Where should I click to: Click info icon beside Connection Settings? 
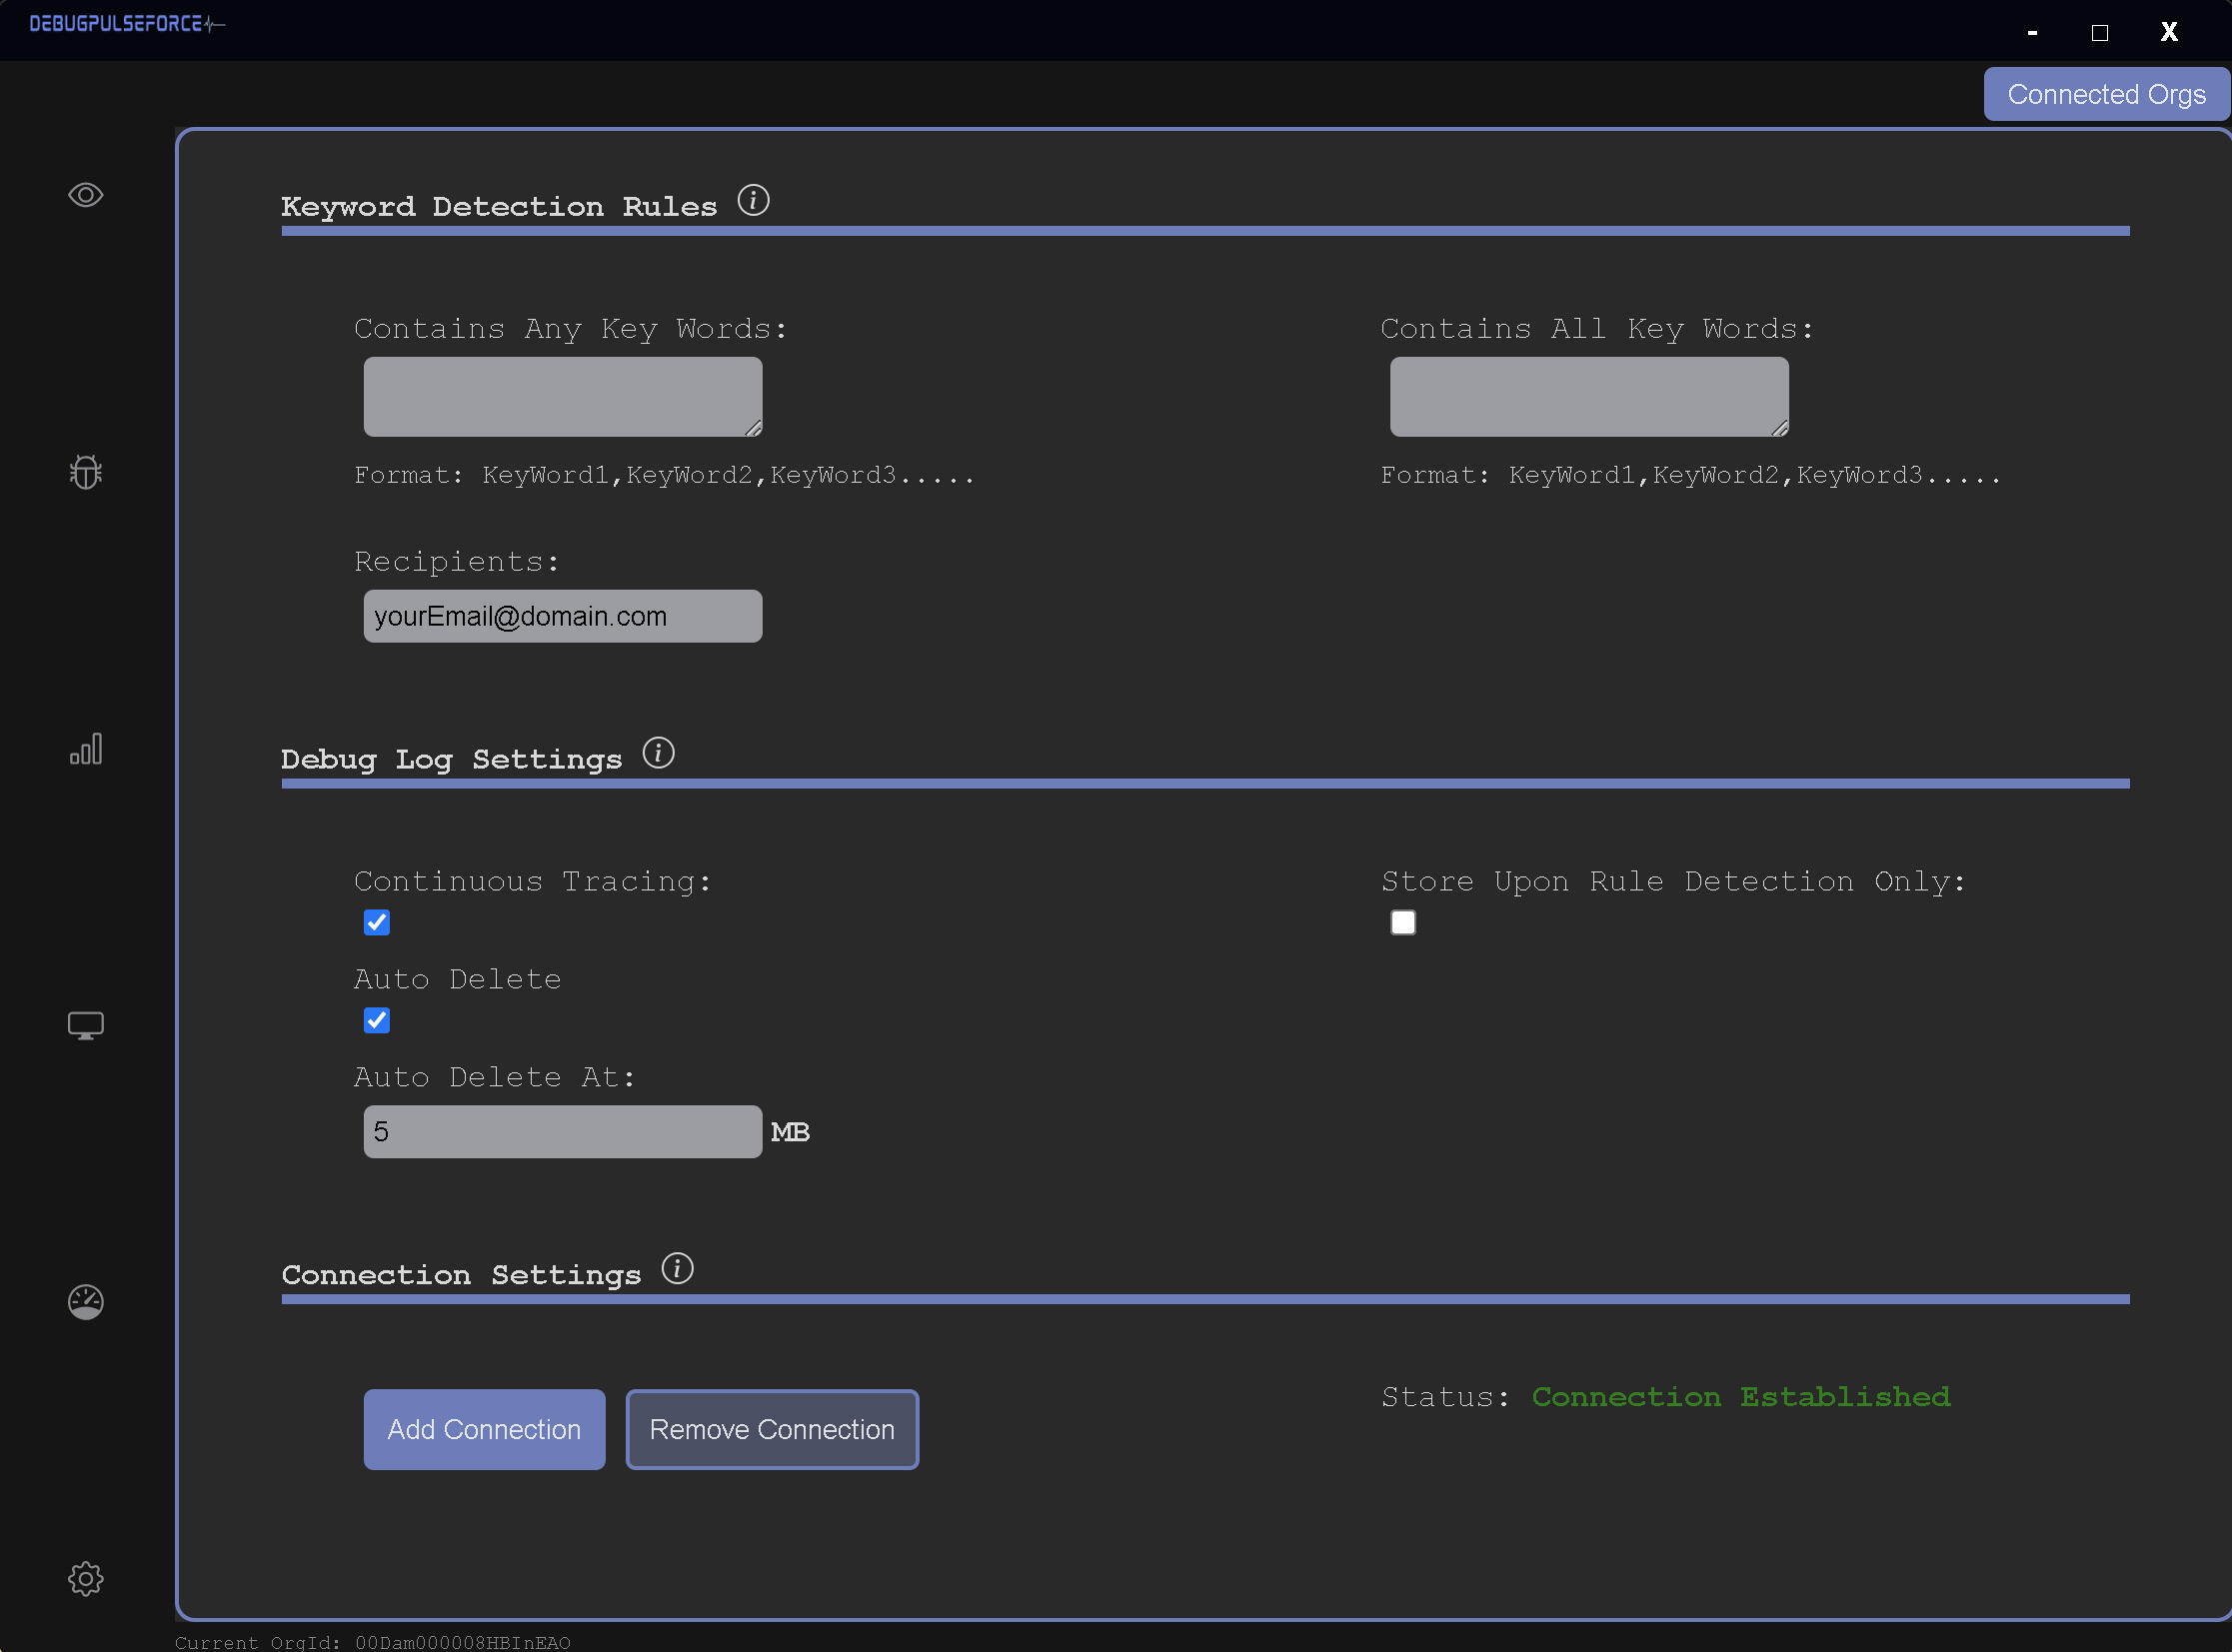point(677,1268)
